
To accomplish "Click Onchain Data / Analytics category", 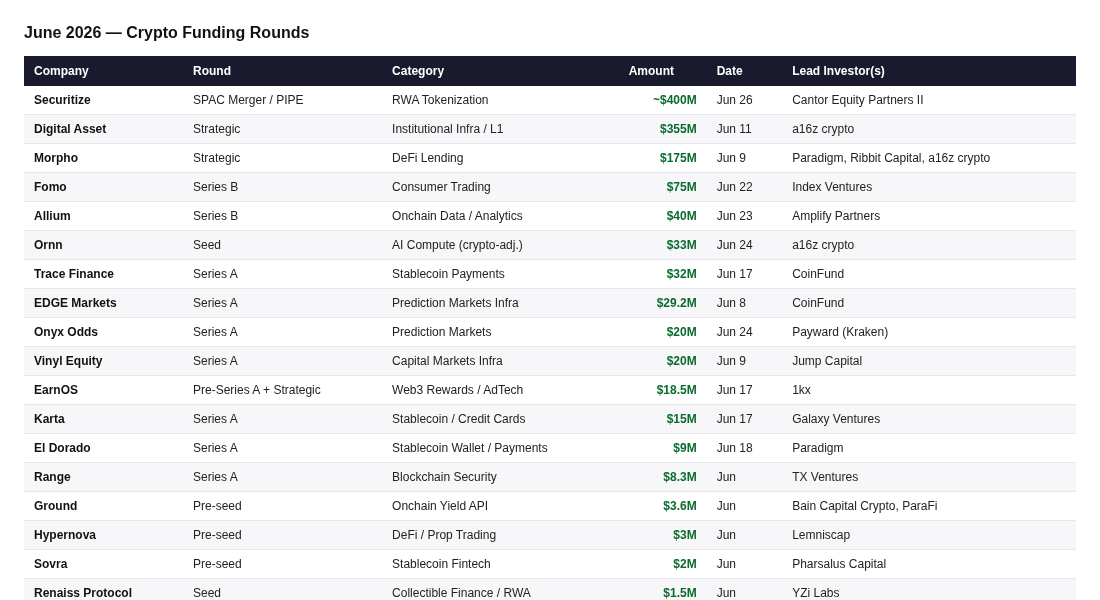I will coord(457,216).
